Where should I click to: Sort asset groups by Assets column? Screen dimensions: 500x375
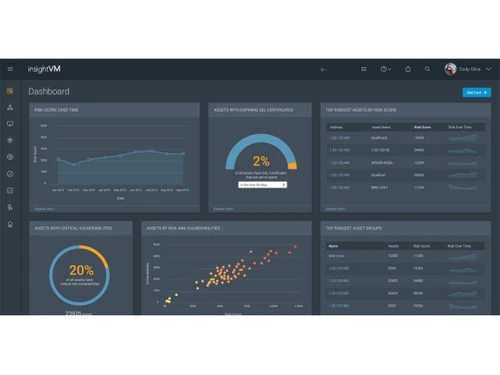[x=393, y=246]
